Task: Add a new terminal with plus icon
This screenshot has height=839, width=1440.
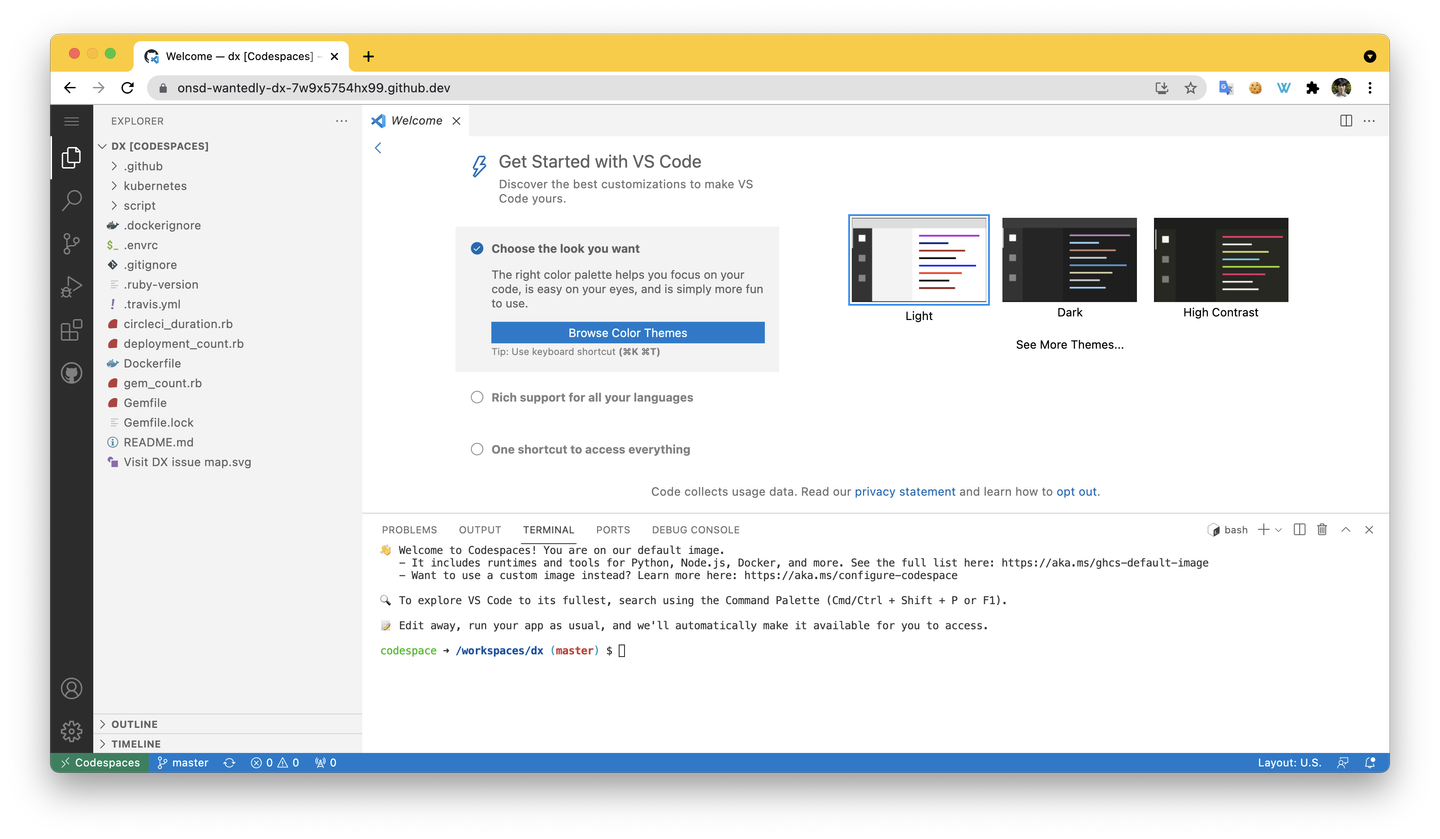Action: point(1263,529)
